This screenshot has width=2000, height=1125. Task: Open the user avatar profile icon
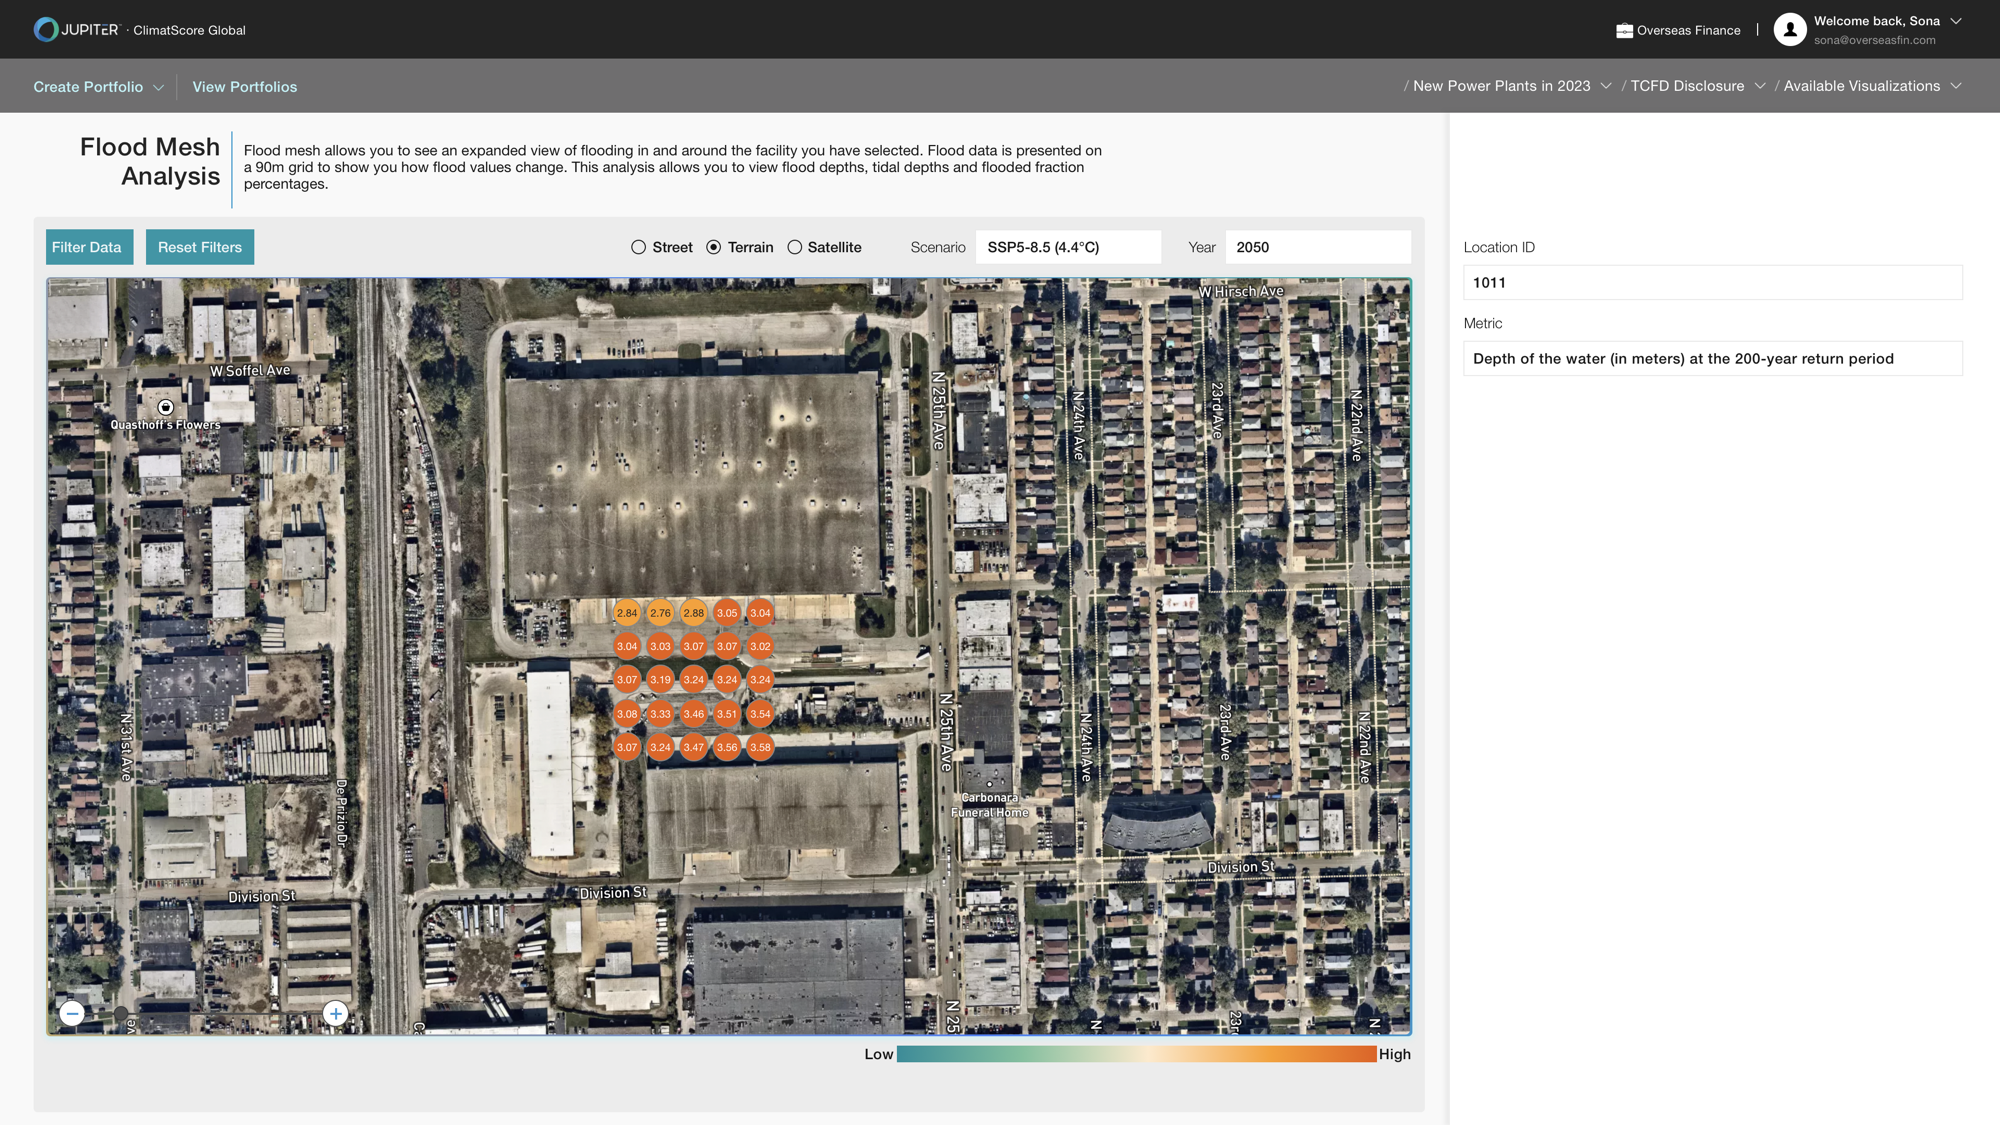point(1789,30)
